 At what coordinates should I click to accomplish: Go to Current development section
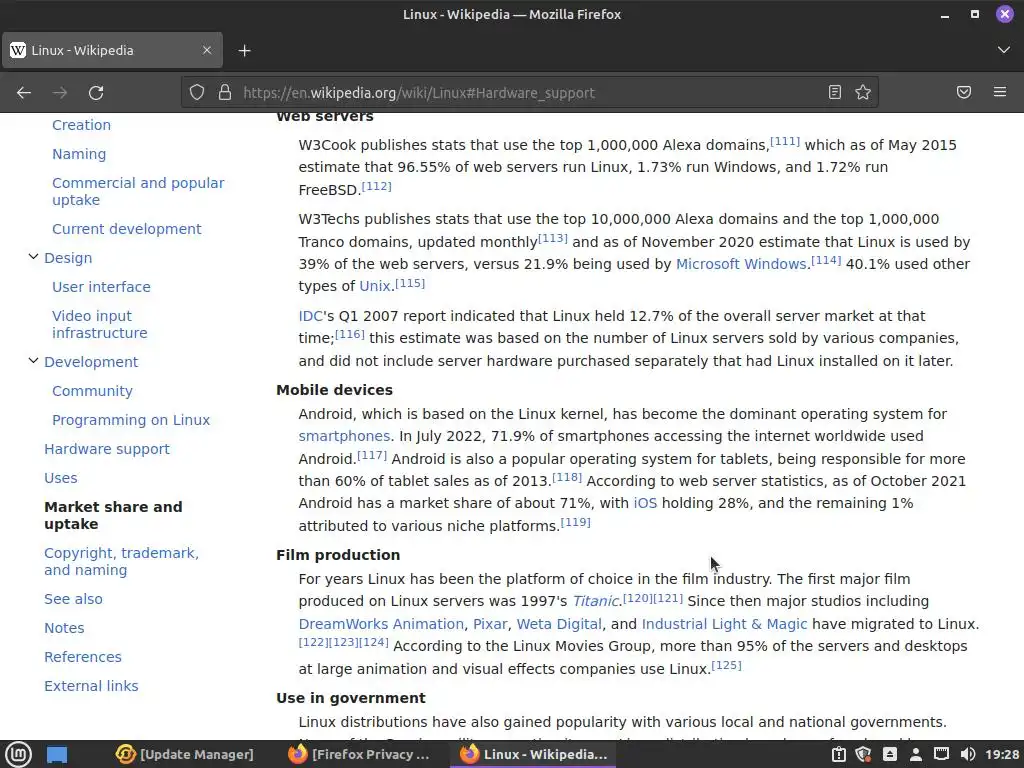(127, 229)
